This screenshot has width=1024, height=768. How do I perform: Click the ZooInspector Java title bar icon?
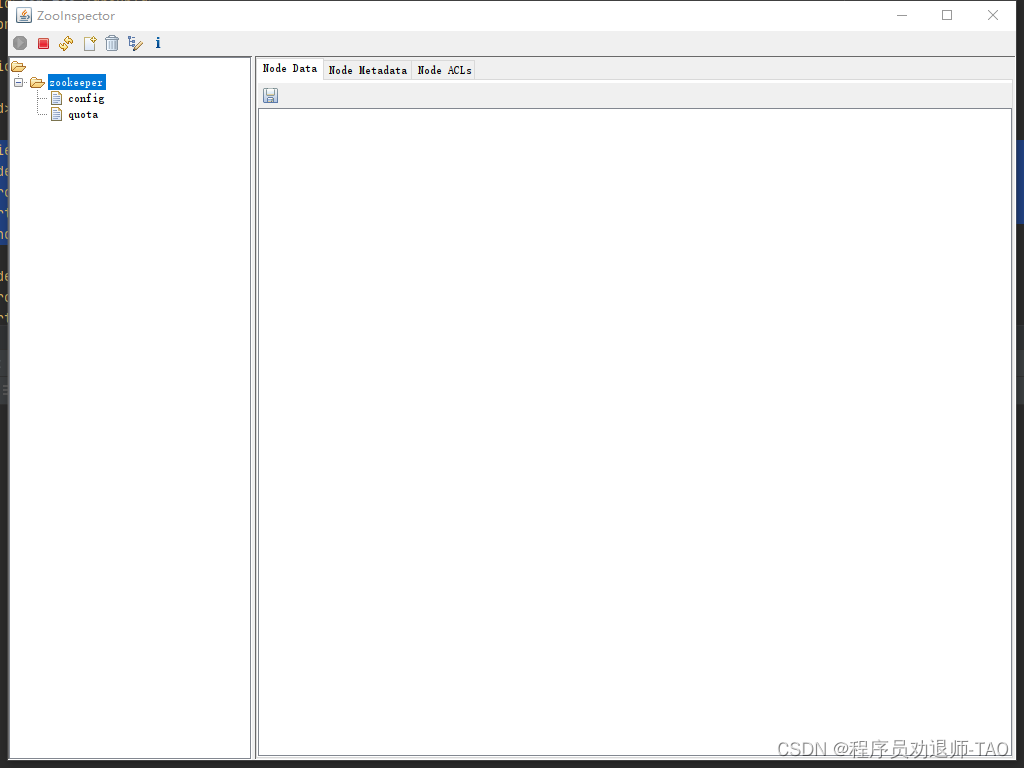click(24, 15)
